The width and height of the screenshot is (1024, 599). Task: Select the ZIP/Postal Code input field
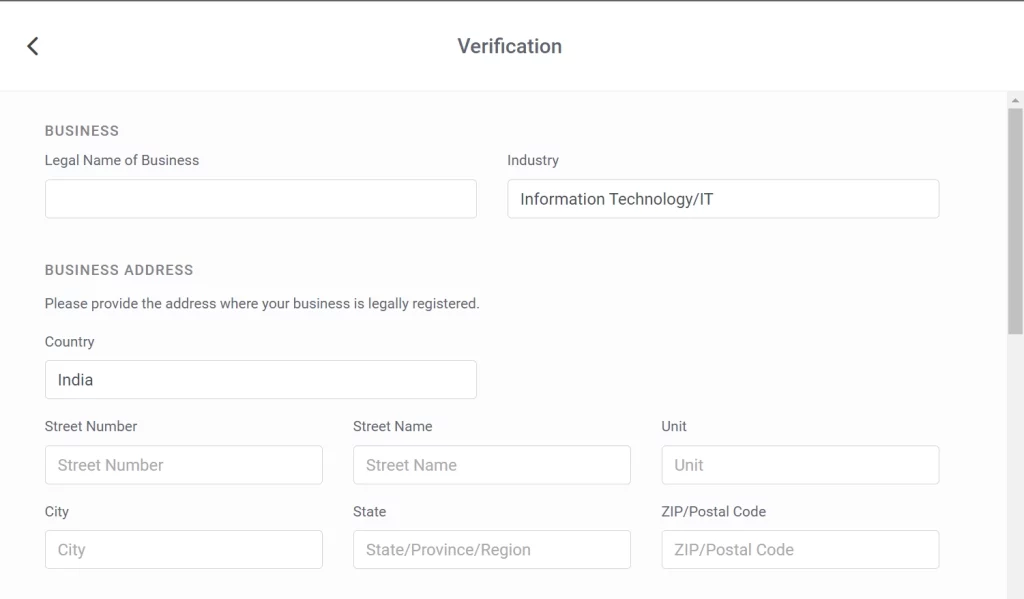coord(800,549)
